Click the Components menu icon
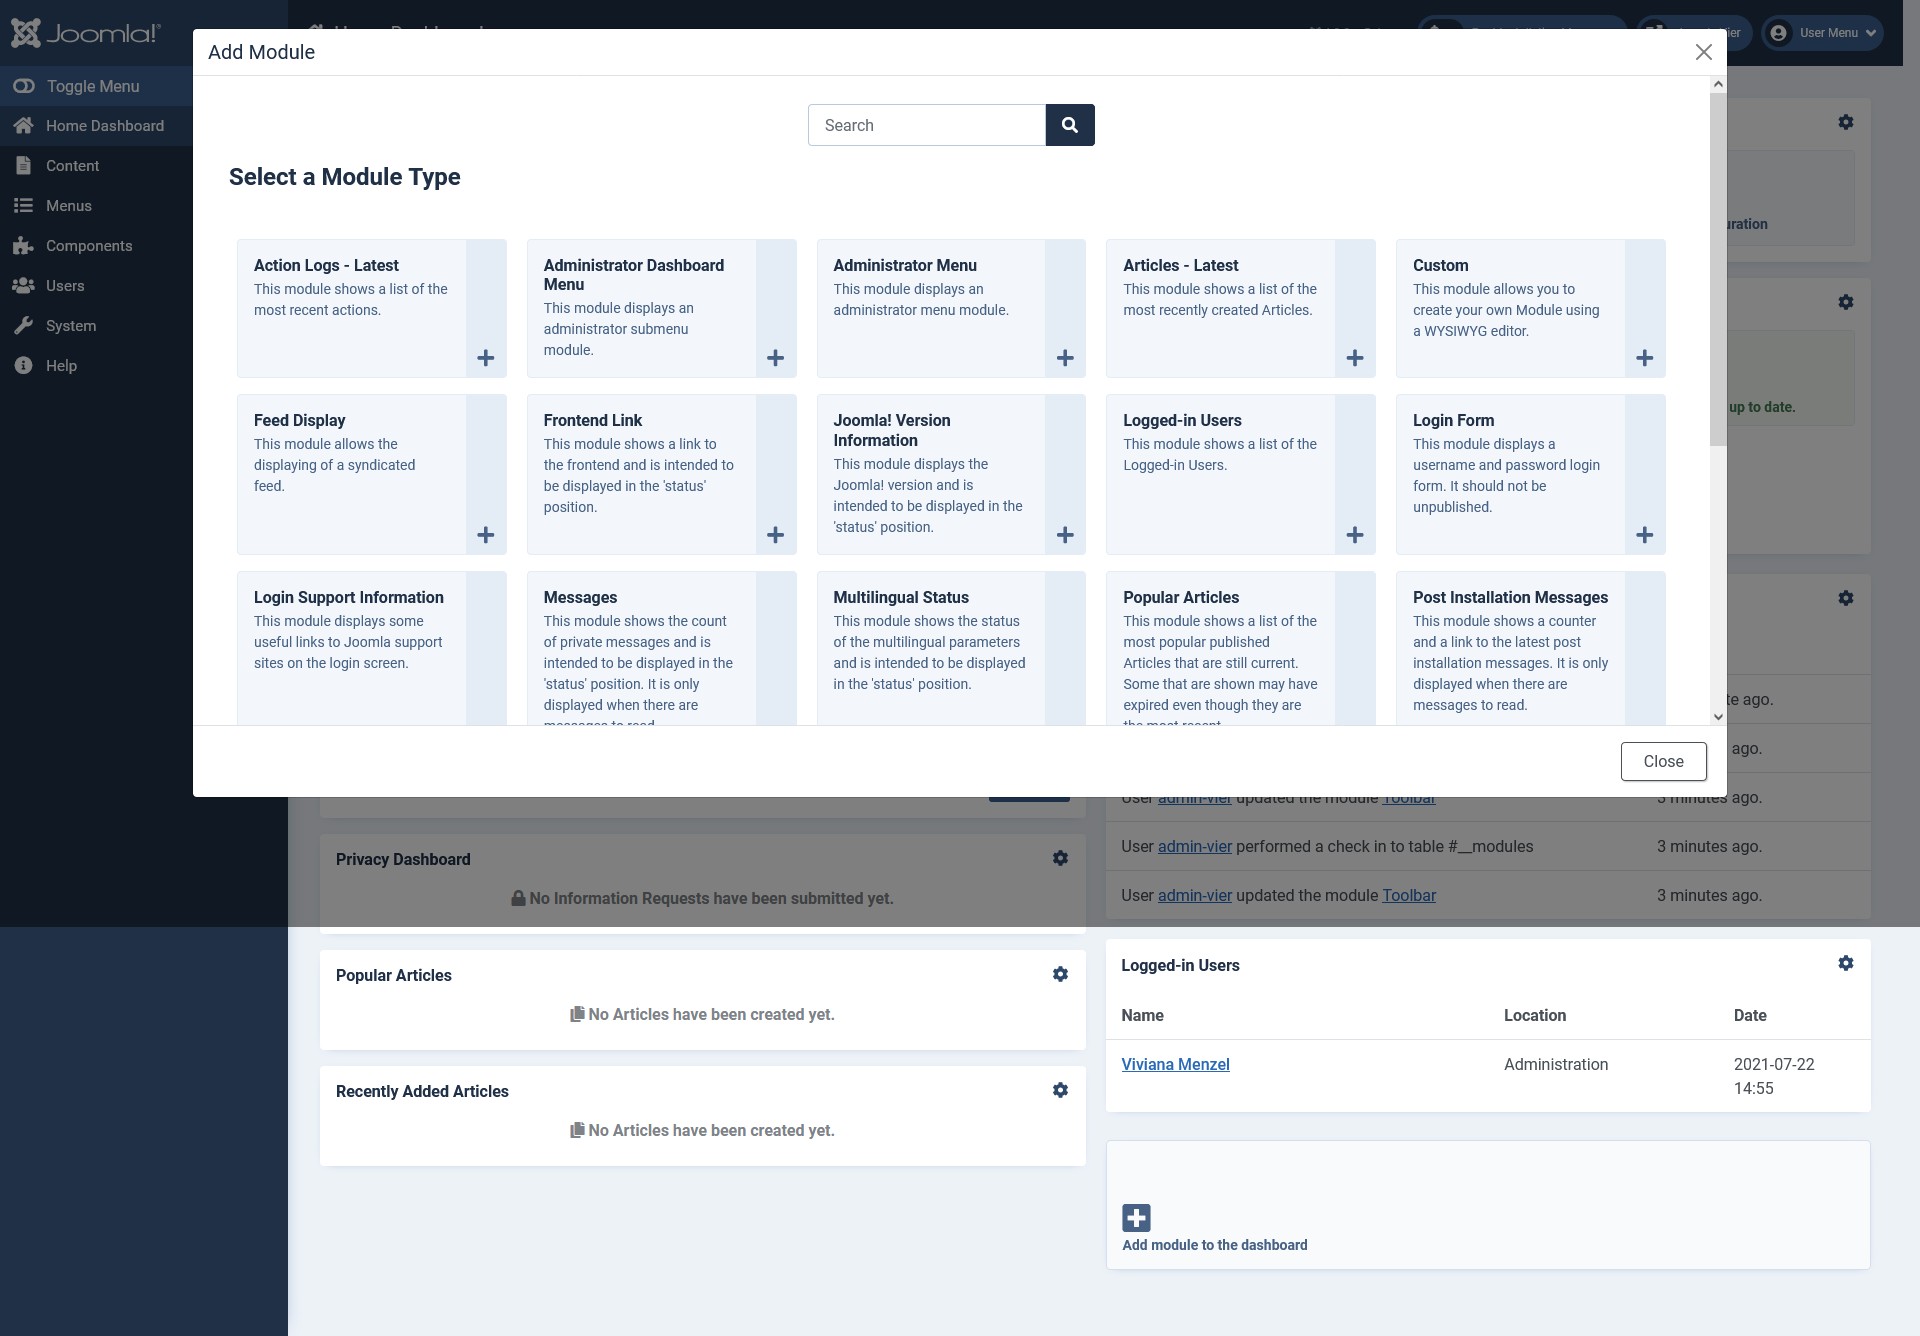Viewport: 1920px width, 1336px height. pos(22,245)
